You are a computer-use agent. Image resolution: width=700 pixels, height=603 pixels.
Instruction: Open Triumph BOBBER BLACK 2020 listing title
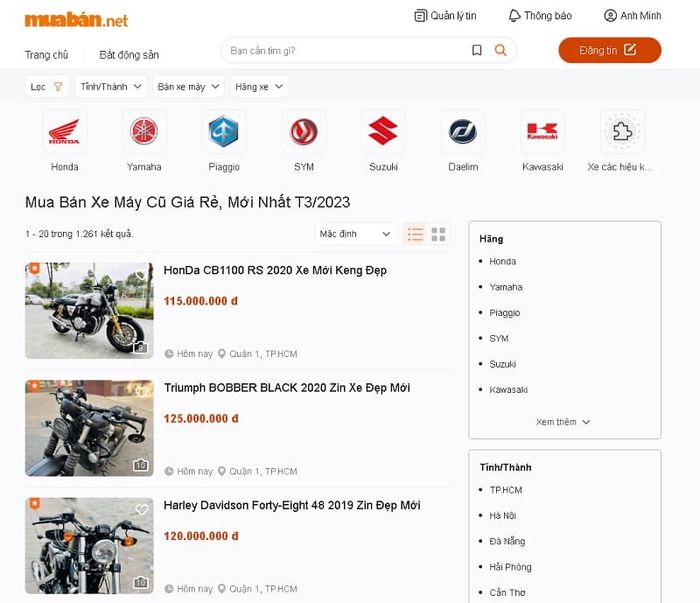(287, 387)
